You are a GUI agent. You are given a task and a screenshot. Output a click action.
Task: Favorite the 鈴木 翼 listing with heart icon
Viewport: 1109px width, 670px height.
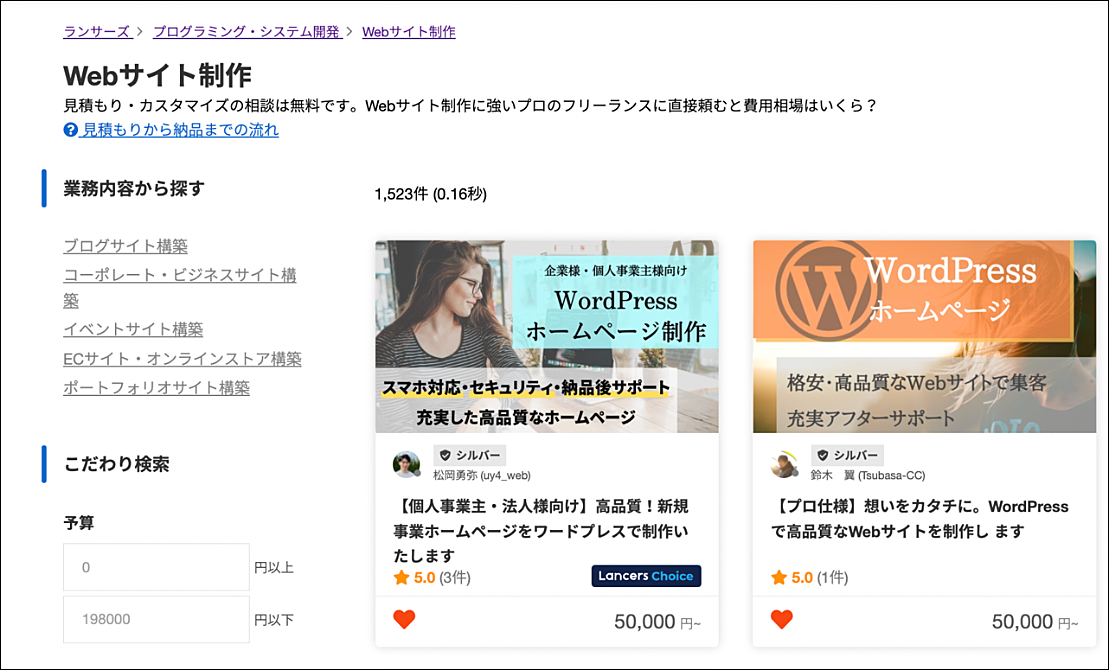pyautogui.click(x=782, y=620)
